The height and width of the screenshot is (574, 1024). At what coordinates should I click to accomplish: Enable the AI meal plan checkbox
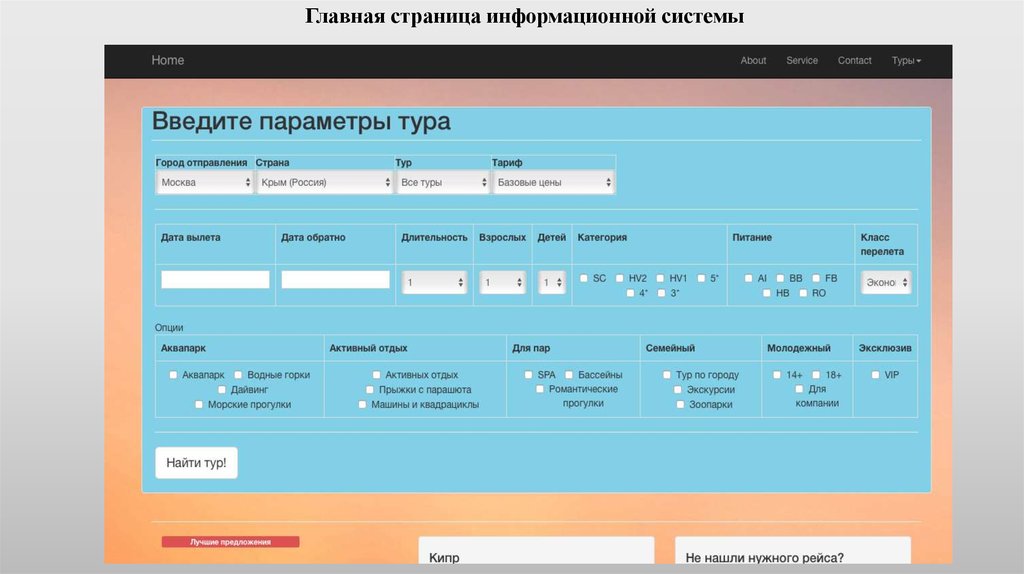(x=748, y=278)
